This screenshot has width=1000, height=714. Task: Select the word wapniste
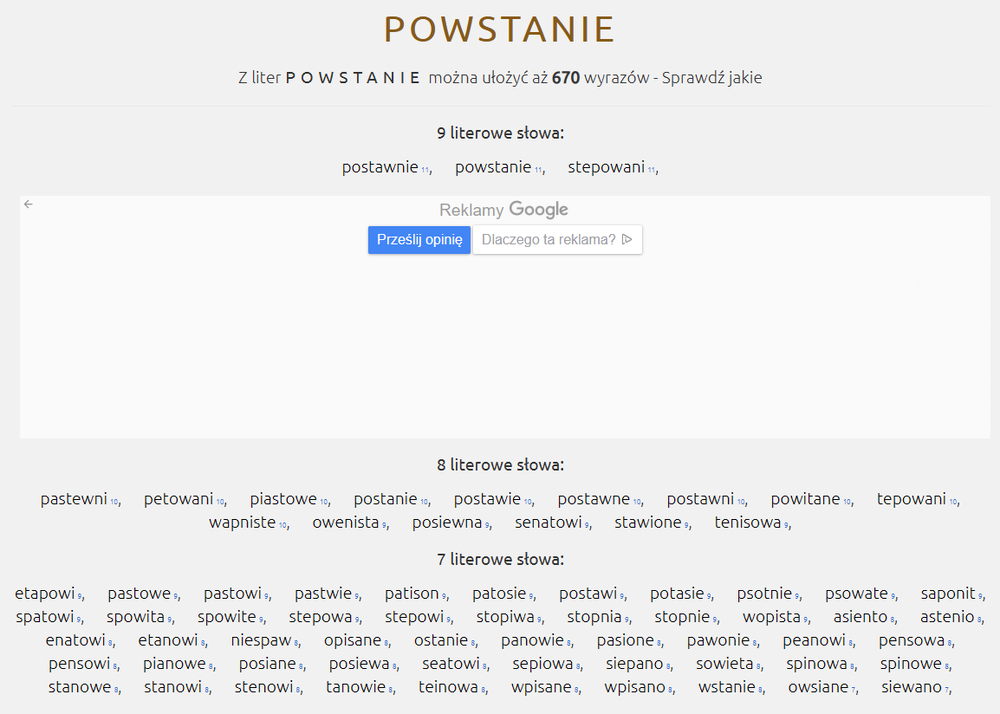242,522
